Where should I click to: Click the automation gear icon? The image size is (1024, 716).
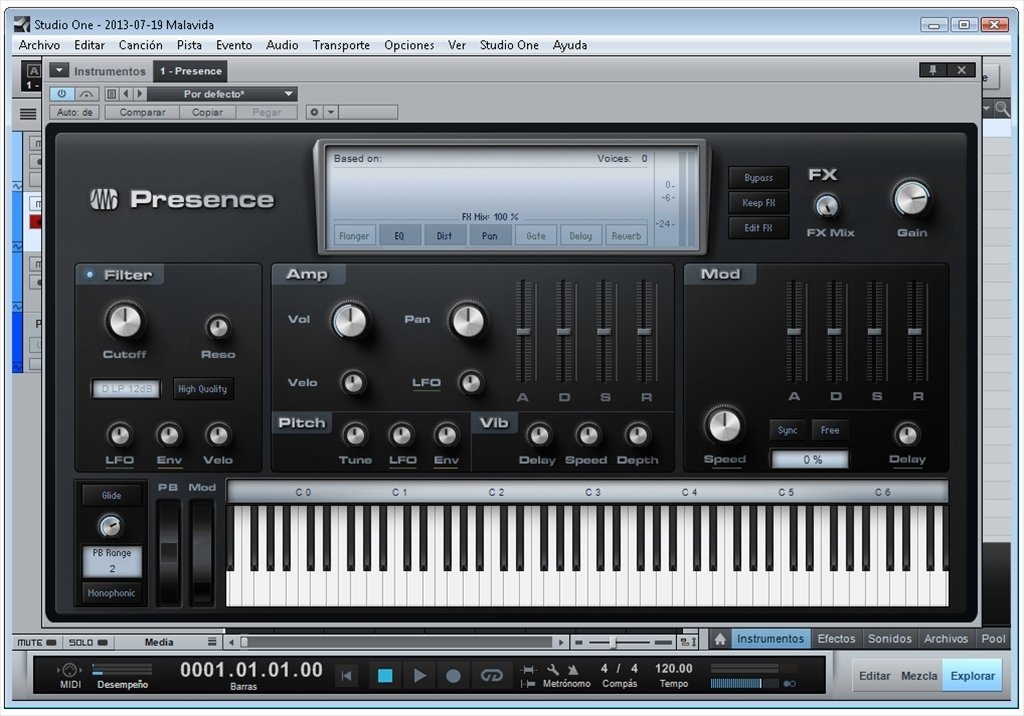pos(314,112)
